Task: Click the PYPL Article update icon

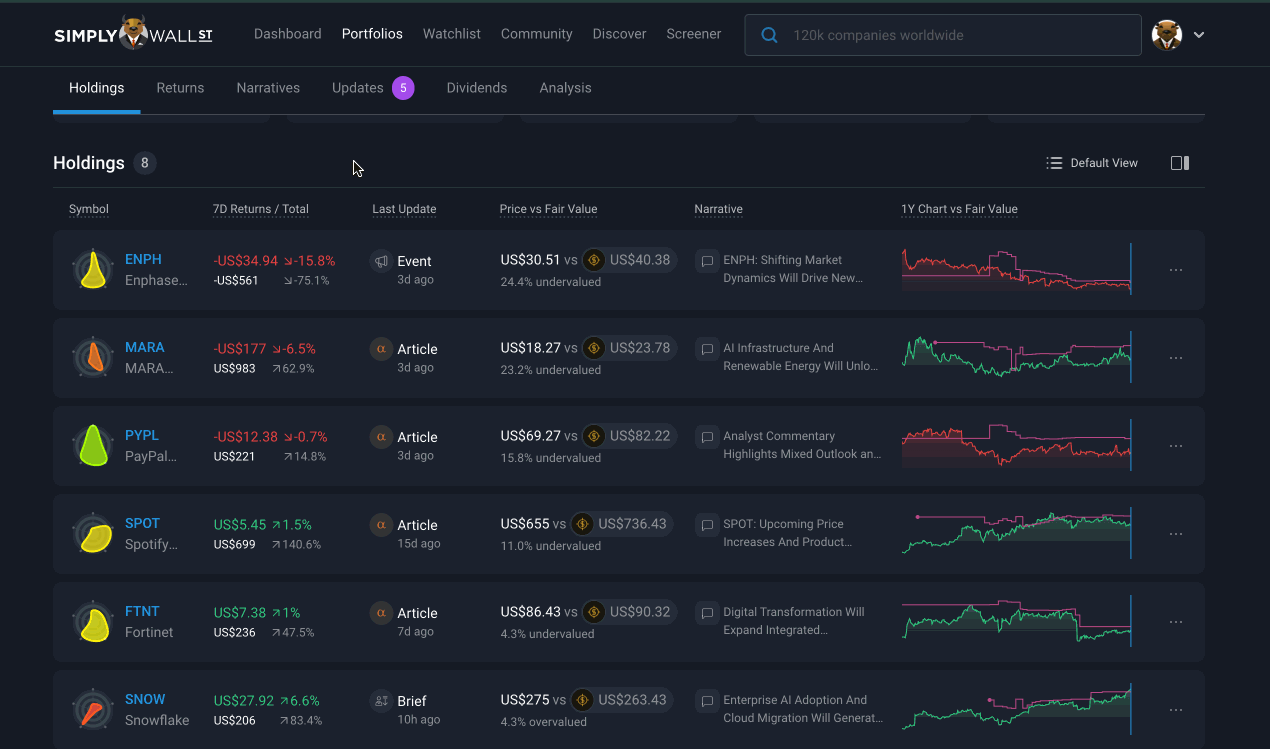Action: coord(381,437)
